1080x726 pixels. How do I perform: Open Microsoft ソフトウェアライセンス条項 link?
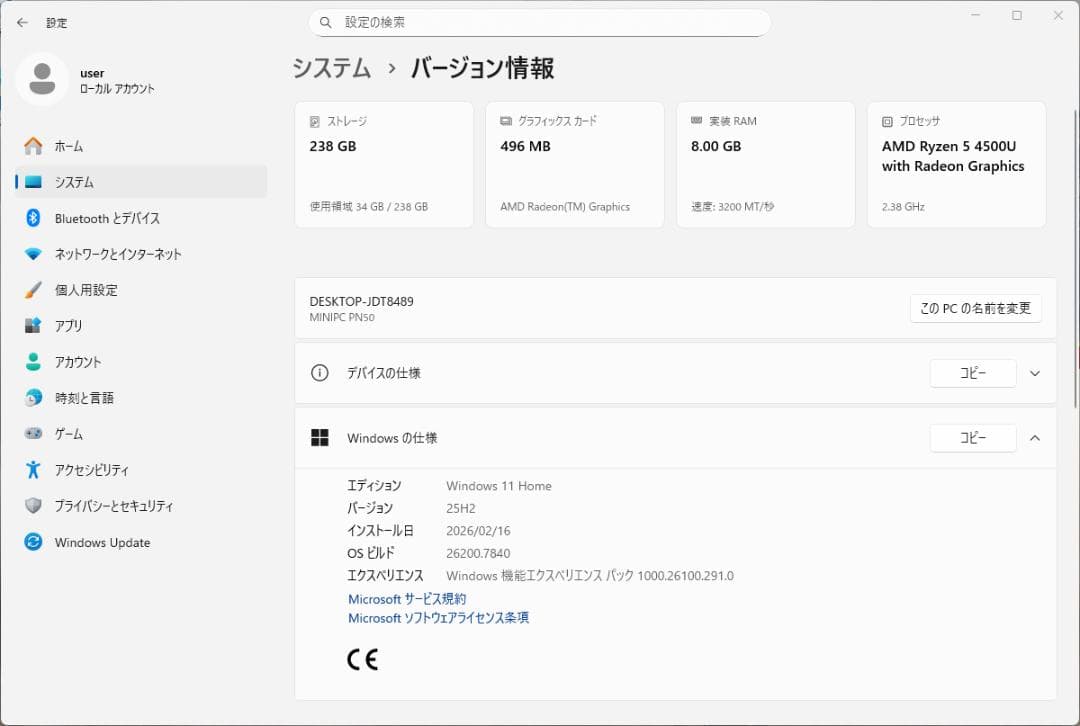(439, 618)
